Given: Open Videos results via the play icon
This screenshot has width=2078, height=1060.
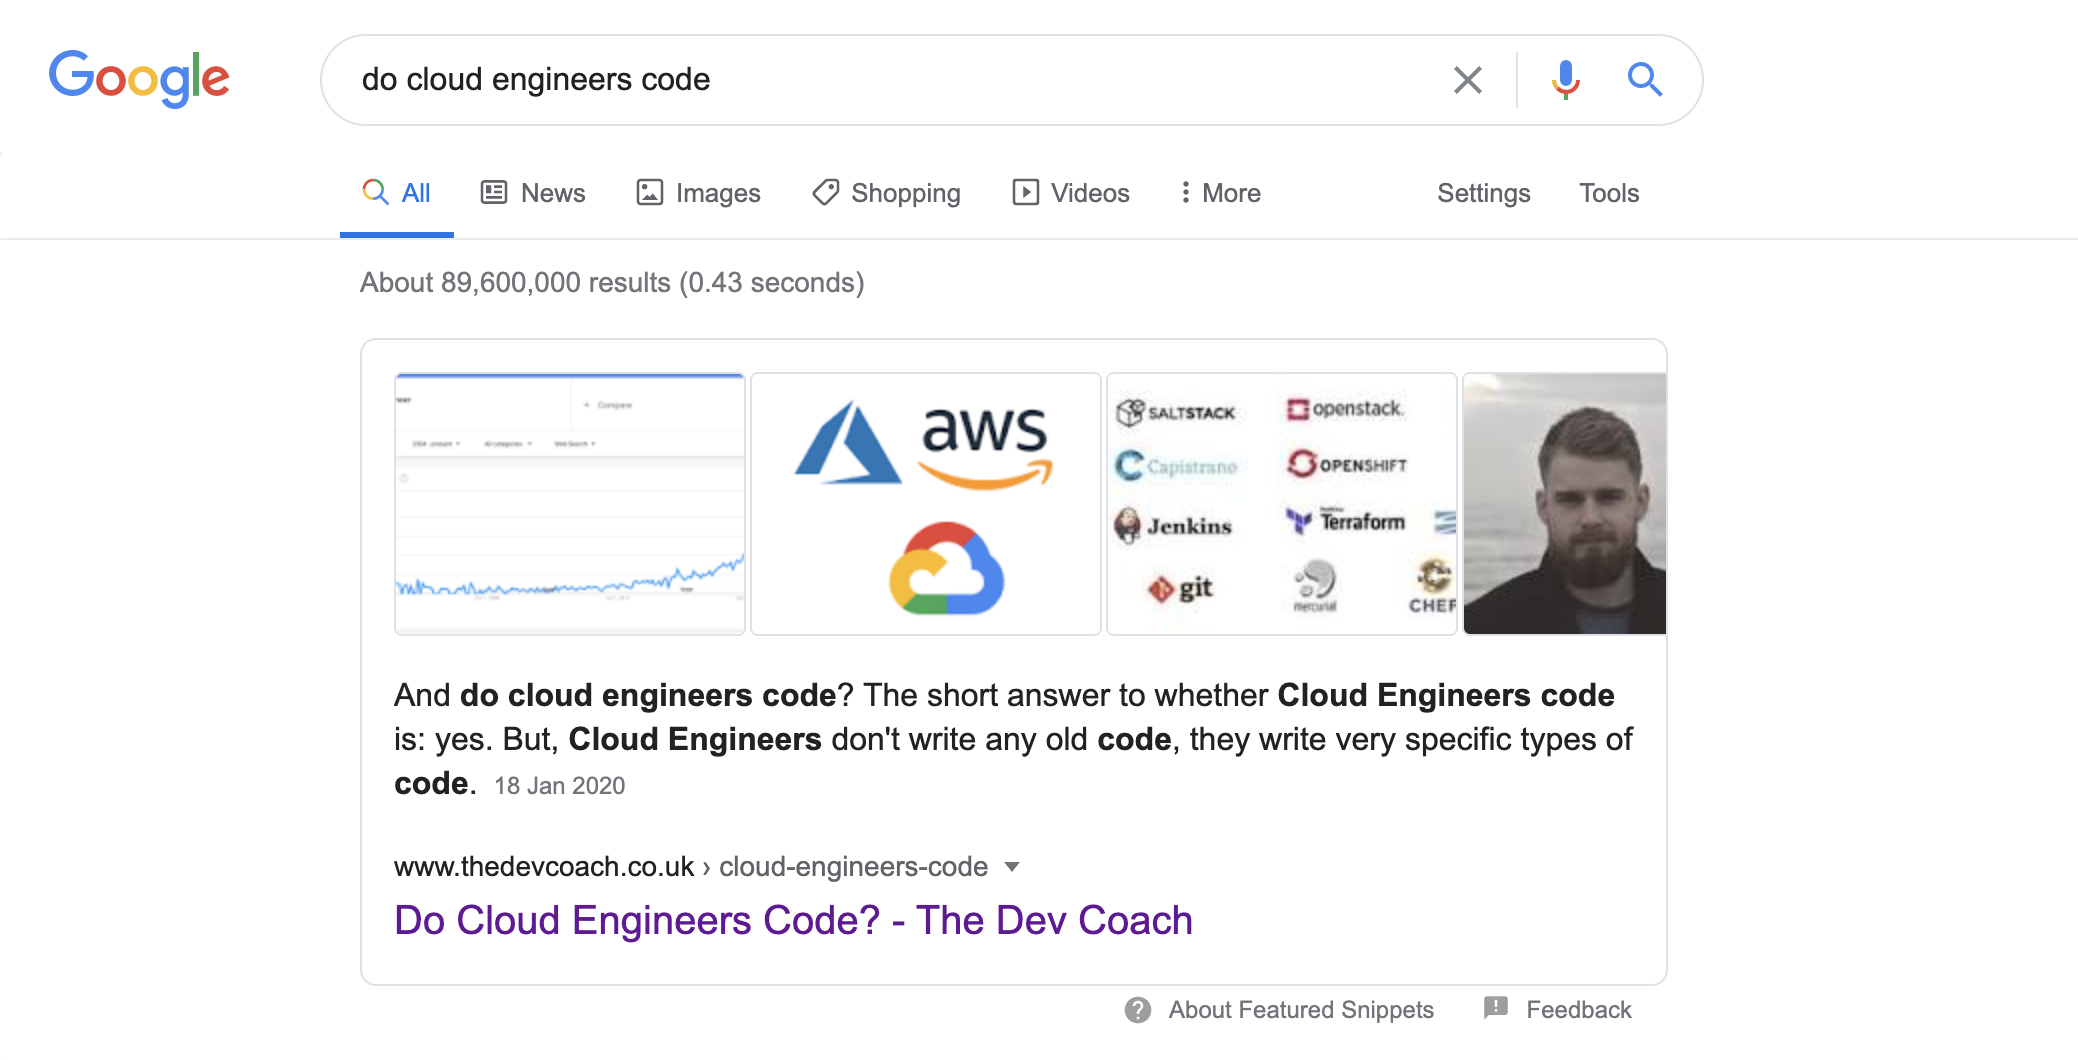Looking at the screenshot, I should 1026,192.
